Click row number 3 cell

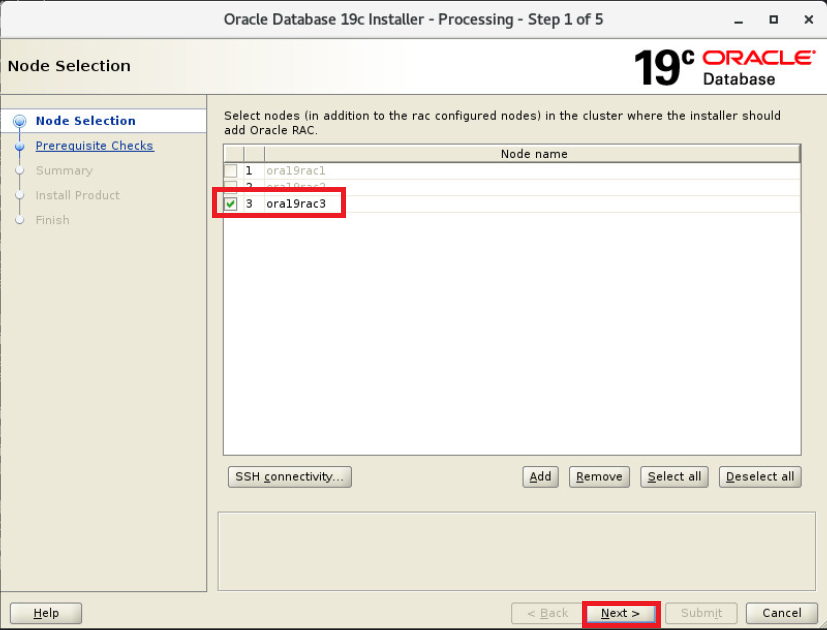pyautogui.click(x=254, y=204)
